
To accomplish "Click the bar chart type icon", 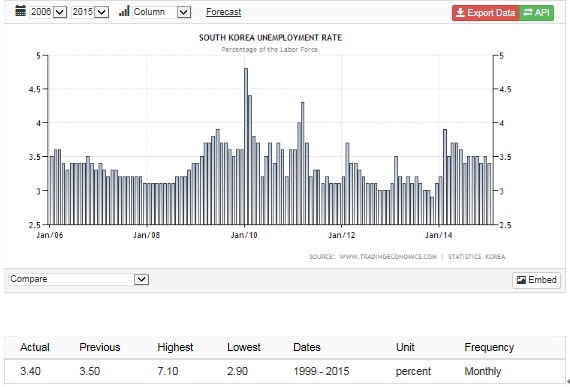I will [124, 11].
